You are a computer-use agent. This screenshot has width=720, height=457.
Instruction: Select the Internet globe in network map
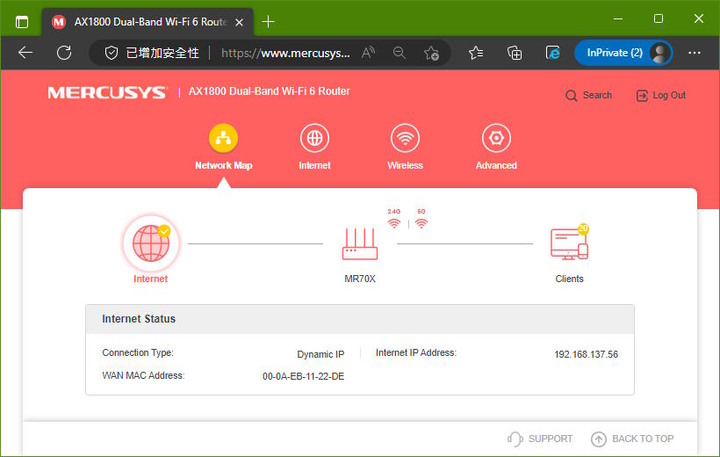point(151,243)
